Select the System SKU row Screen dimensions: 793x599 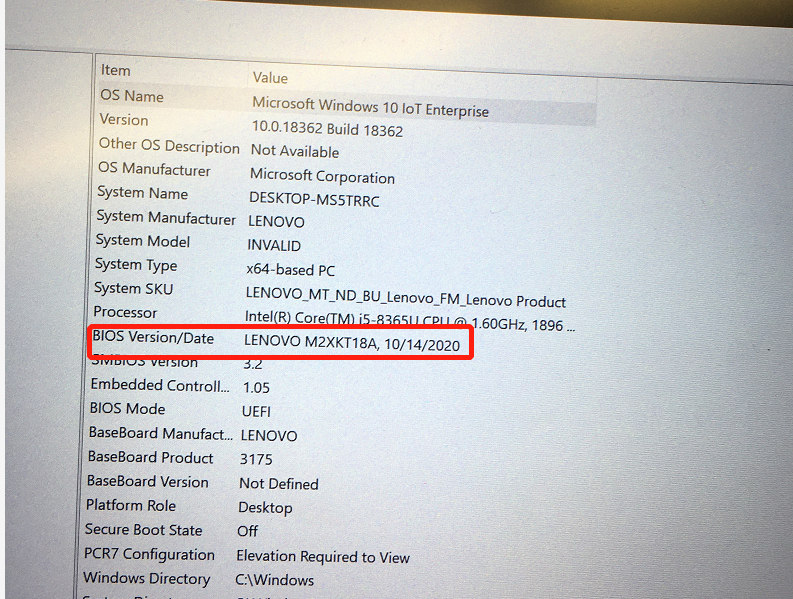133,288
